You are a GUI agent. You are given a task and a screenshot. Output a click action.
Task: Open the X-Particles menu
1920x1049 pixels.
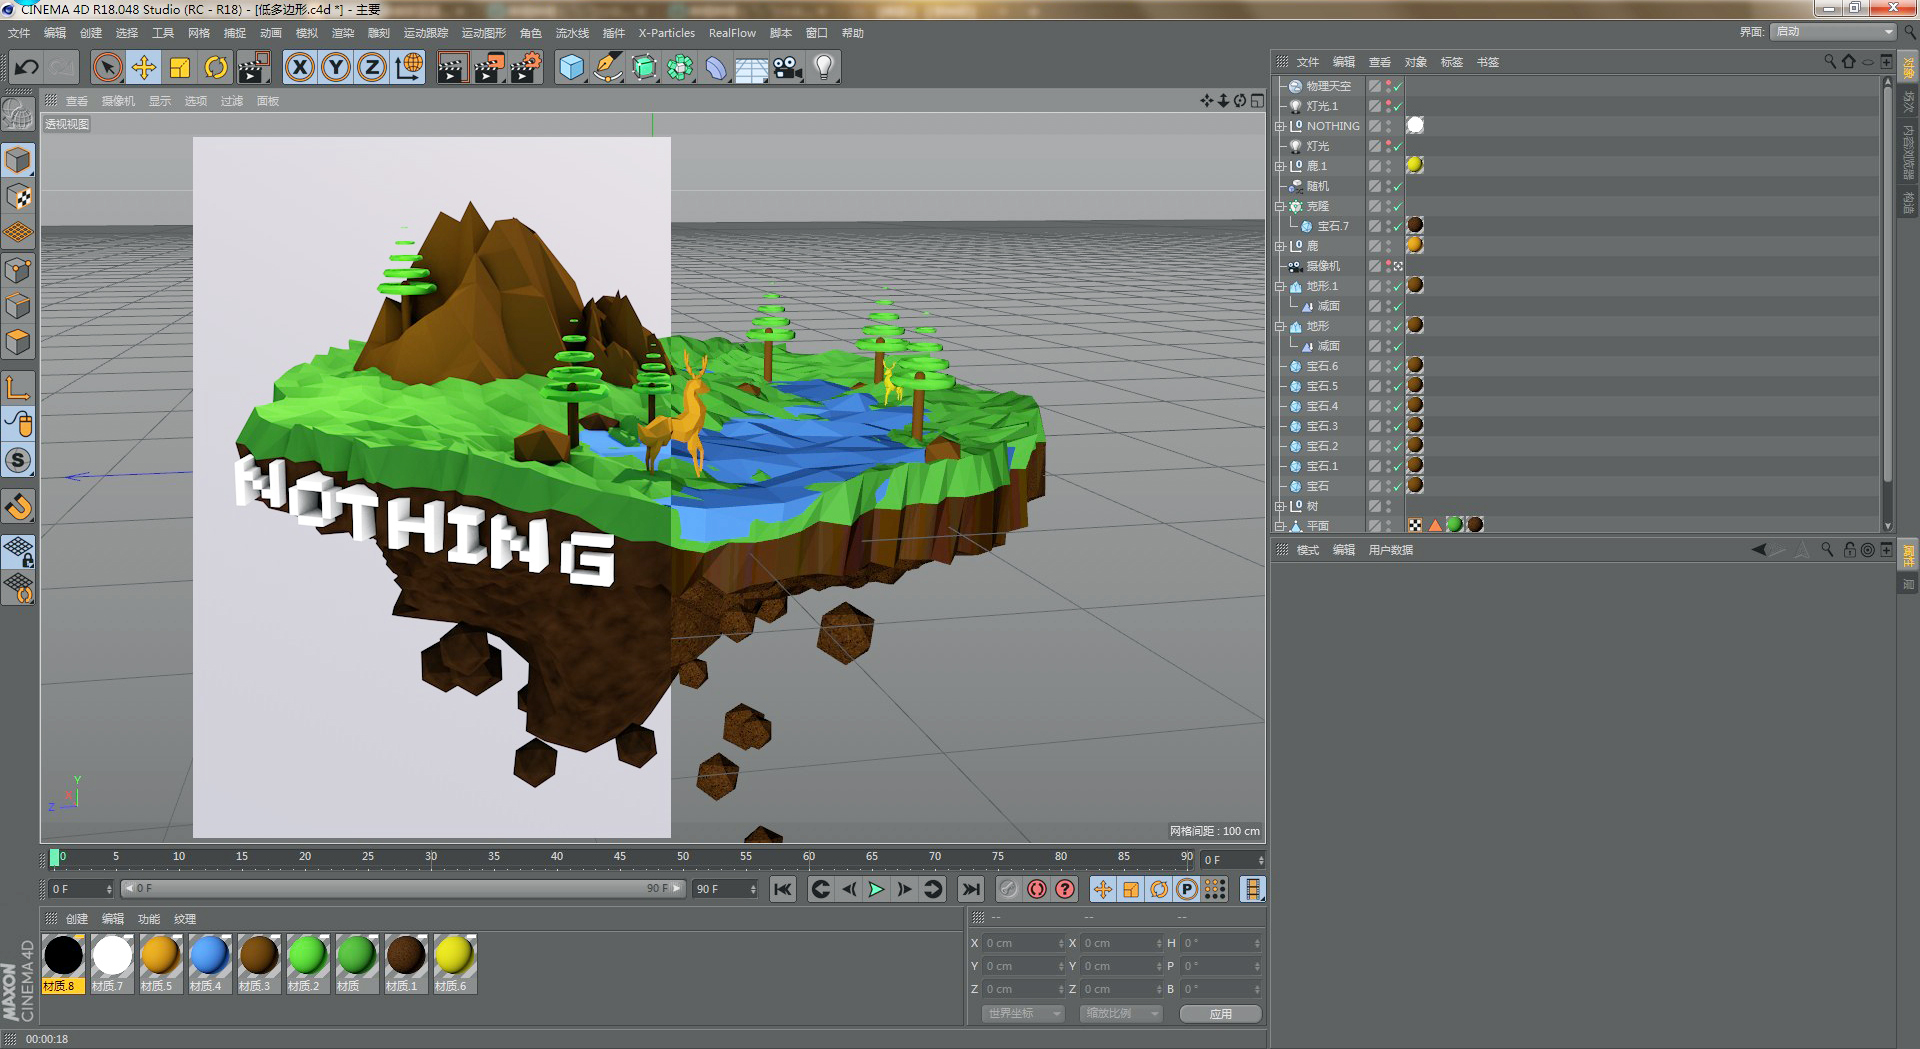click(x=667, y=33)
